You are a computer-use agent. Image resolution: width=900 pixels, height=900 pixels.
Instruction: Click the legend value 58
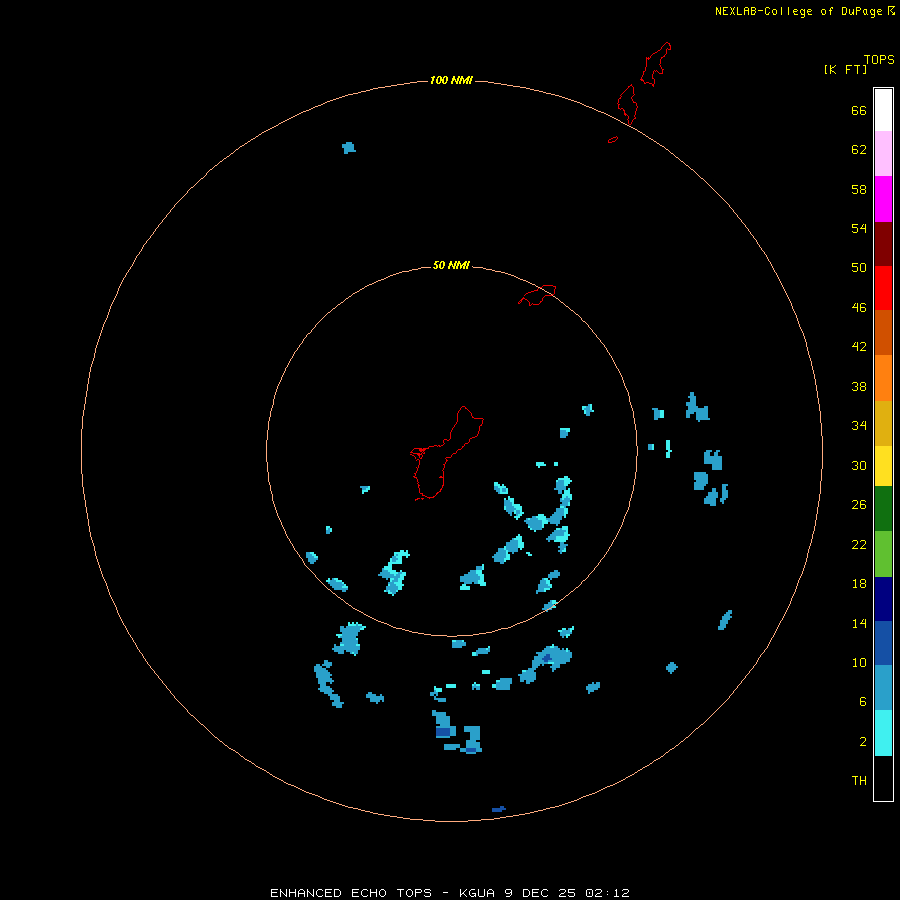point(859,189)
